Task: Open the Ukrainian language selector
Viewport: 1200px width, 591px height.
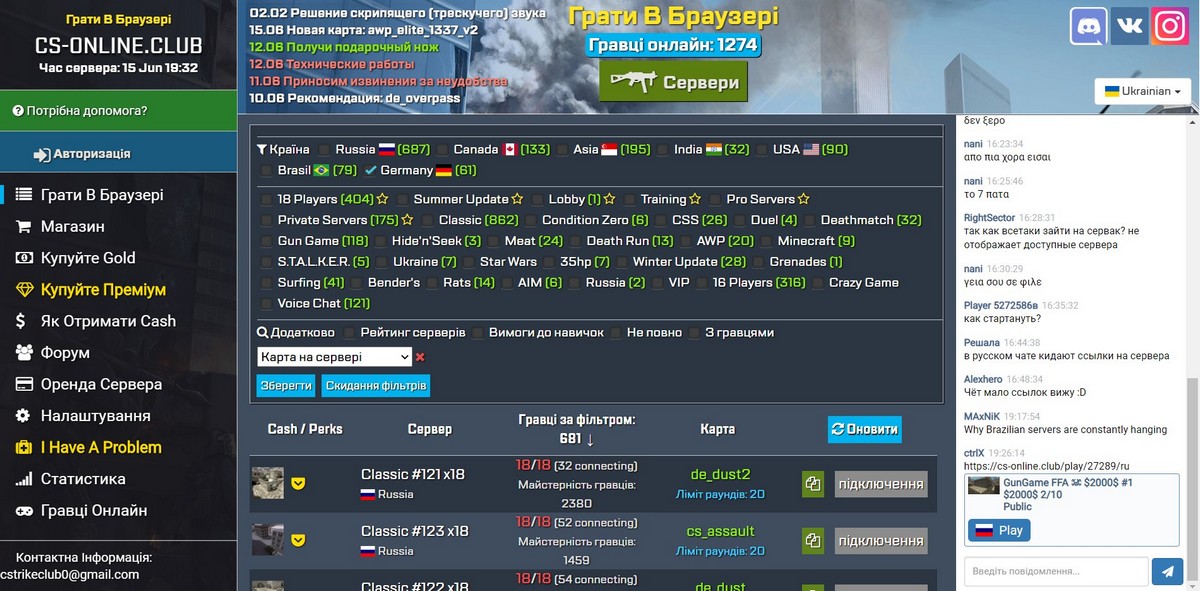Action: click(1141, 90)
